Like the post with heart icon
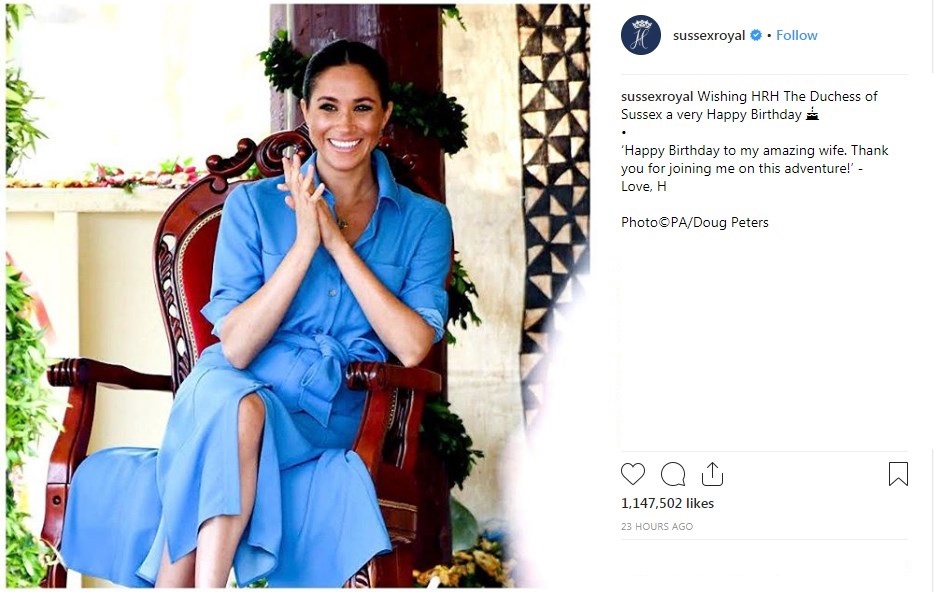The image size is (934, 592). coord(633,474)
